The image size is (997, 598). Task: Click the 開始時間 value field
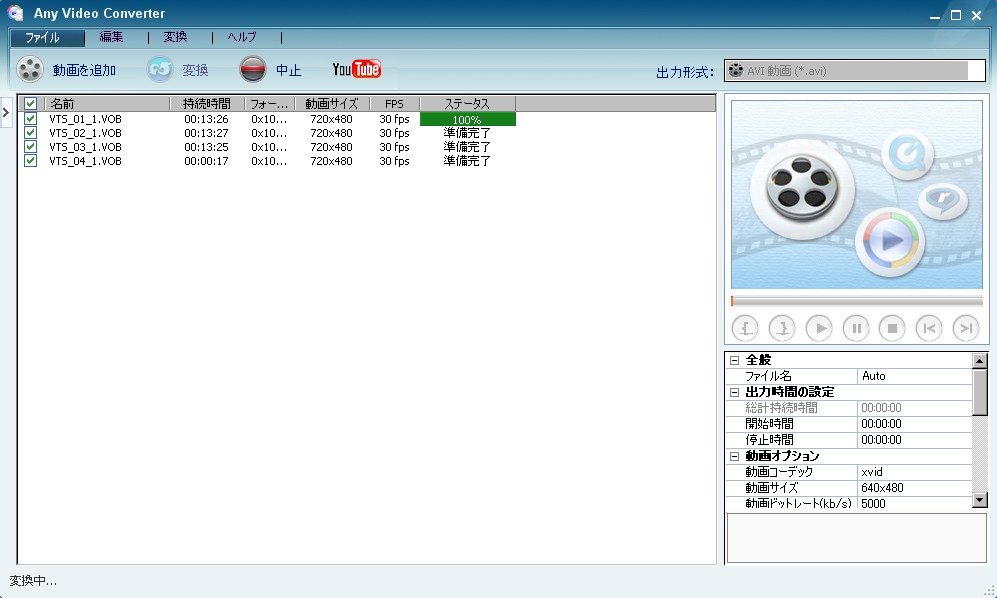914,424
